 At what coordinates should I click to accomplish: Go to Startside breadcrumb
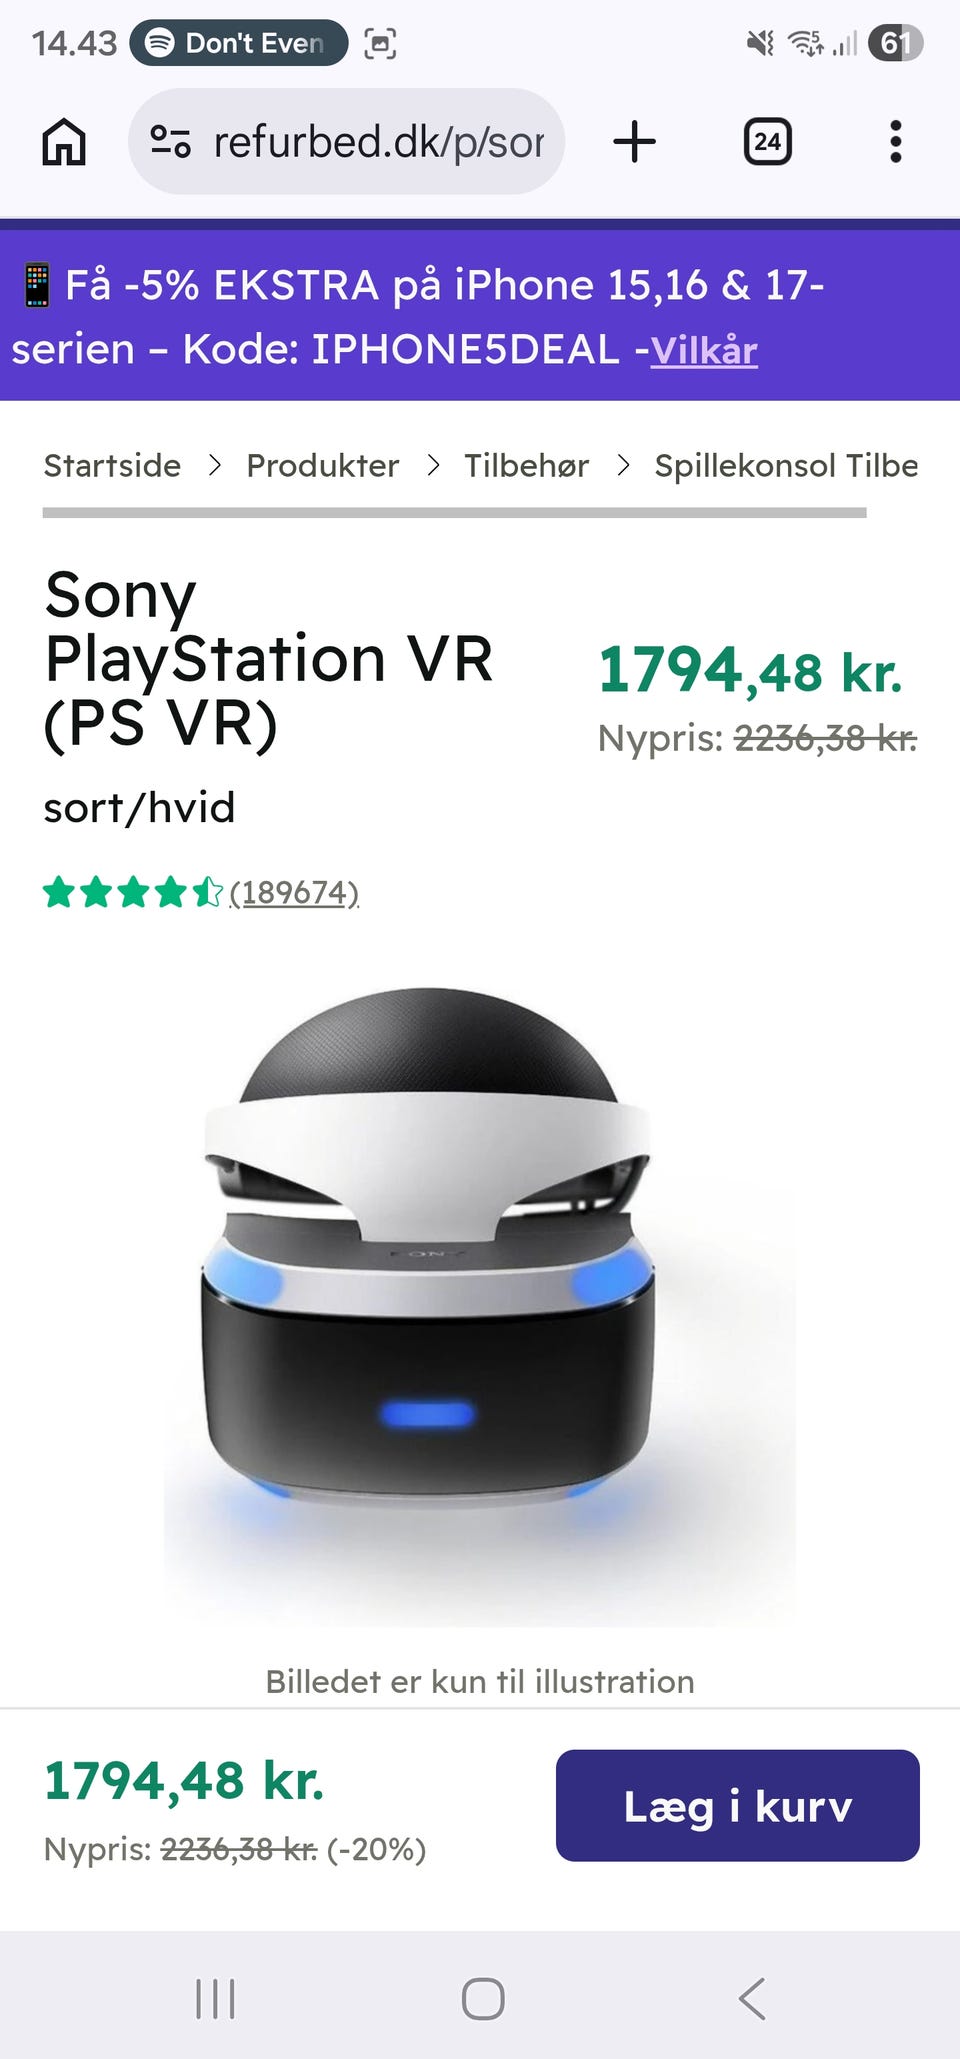112,465
